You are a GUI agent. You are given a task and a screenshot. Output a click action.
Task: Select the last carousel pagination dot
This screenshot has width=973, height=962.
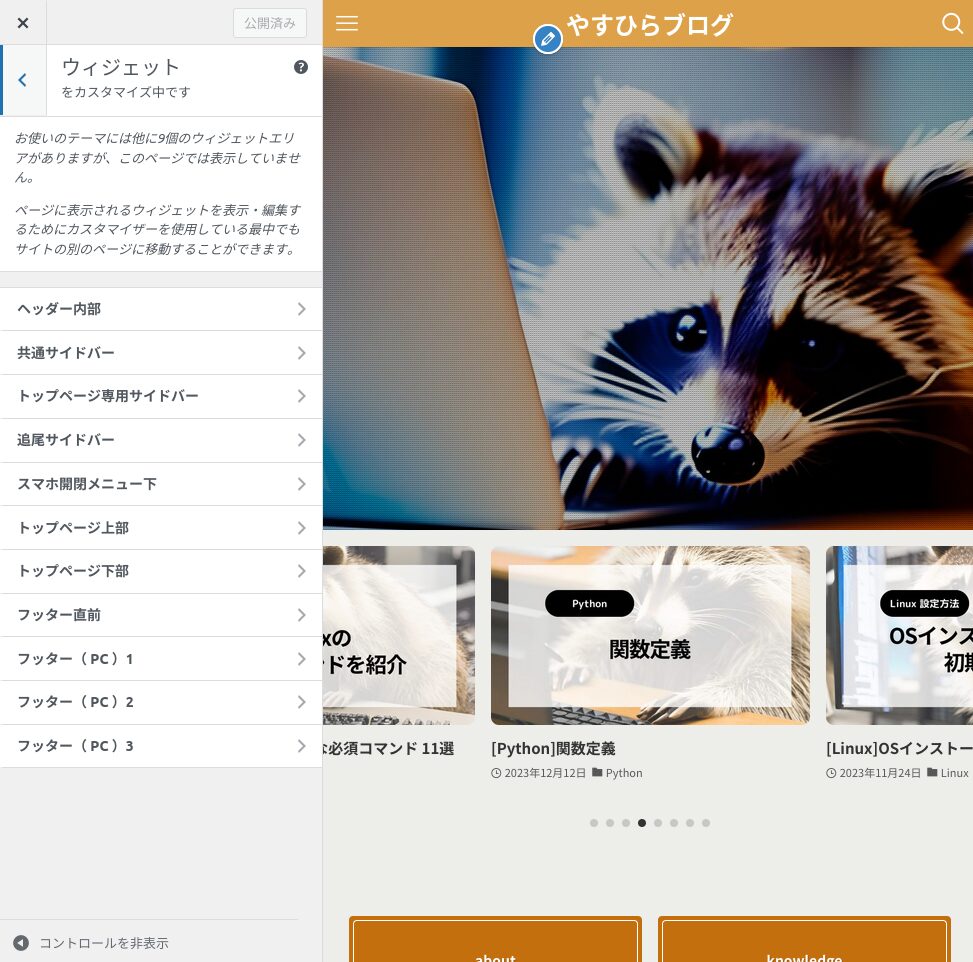pos(706,823)
